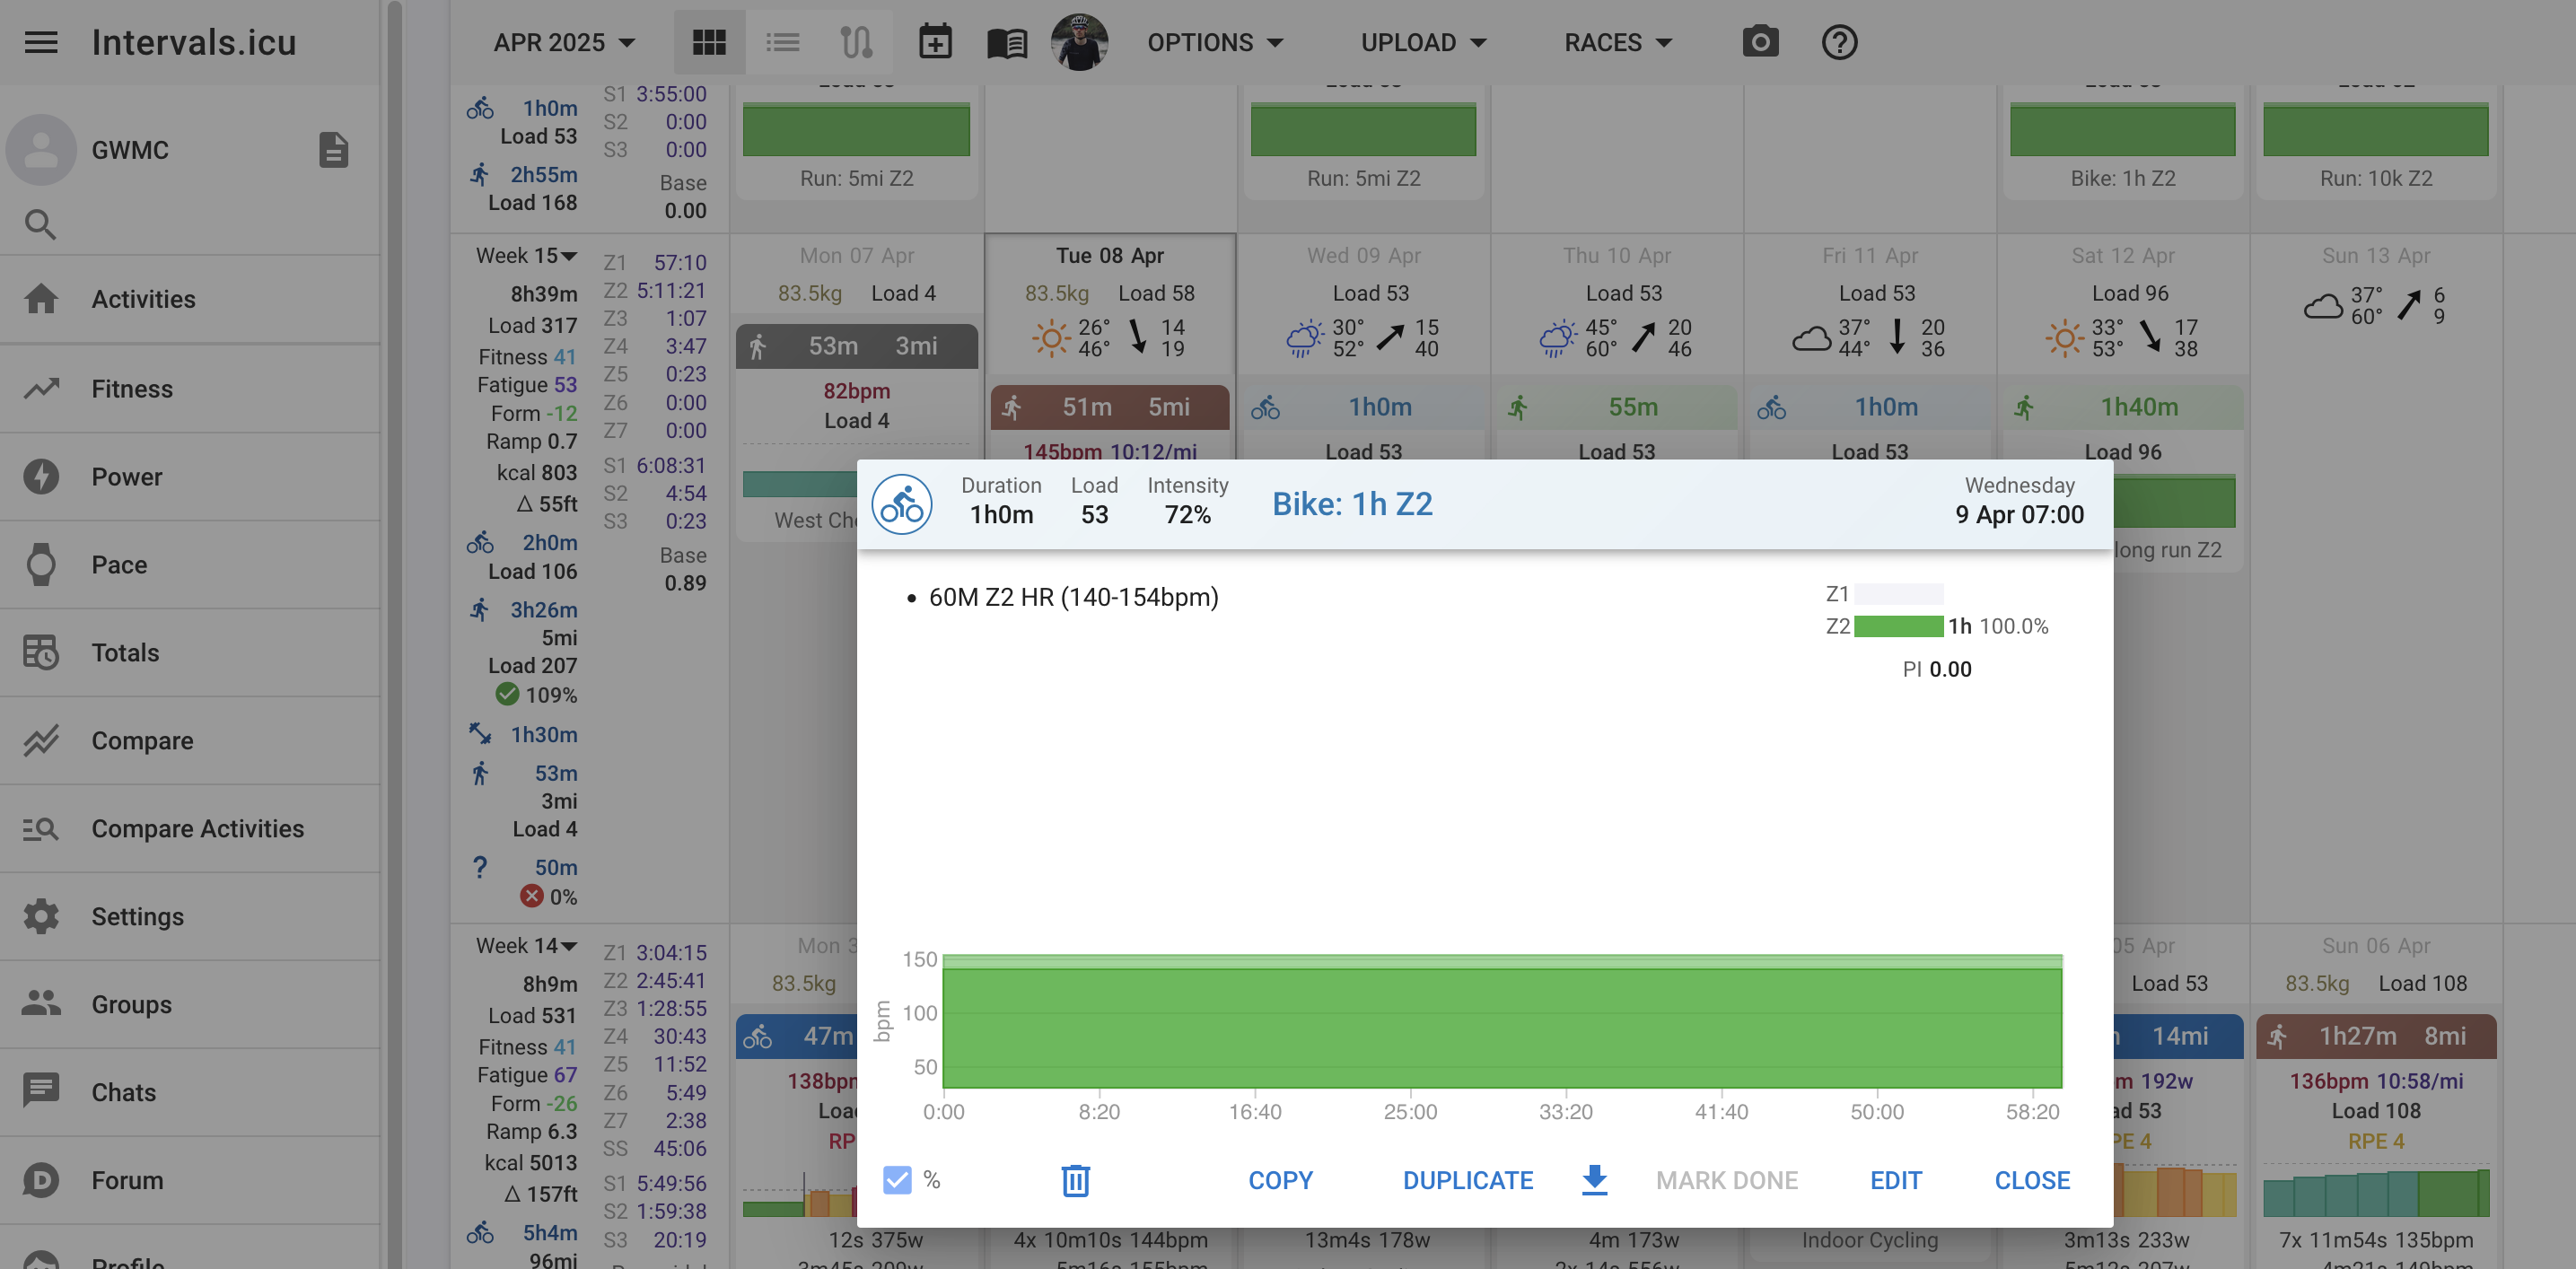Click the athlete profile avatar in toolbar
Screen dimensions: 2576x1269
tap(1079, 42)
